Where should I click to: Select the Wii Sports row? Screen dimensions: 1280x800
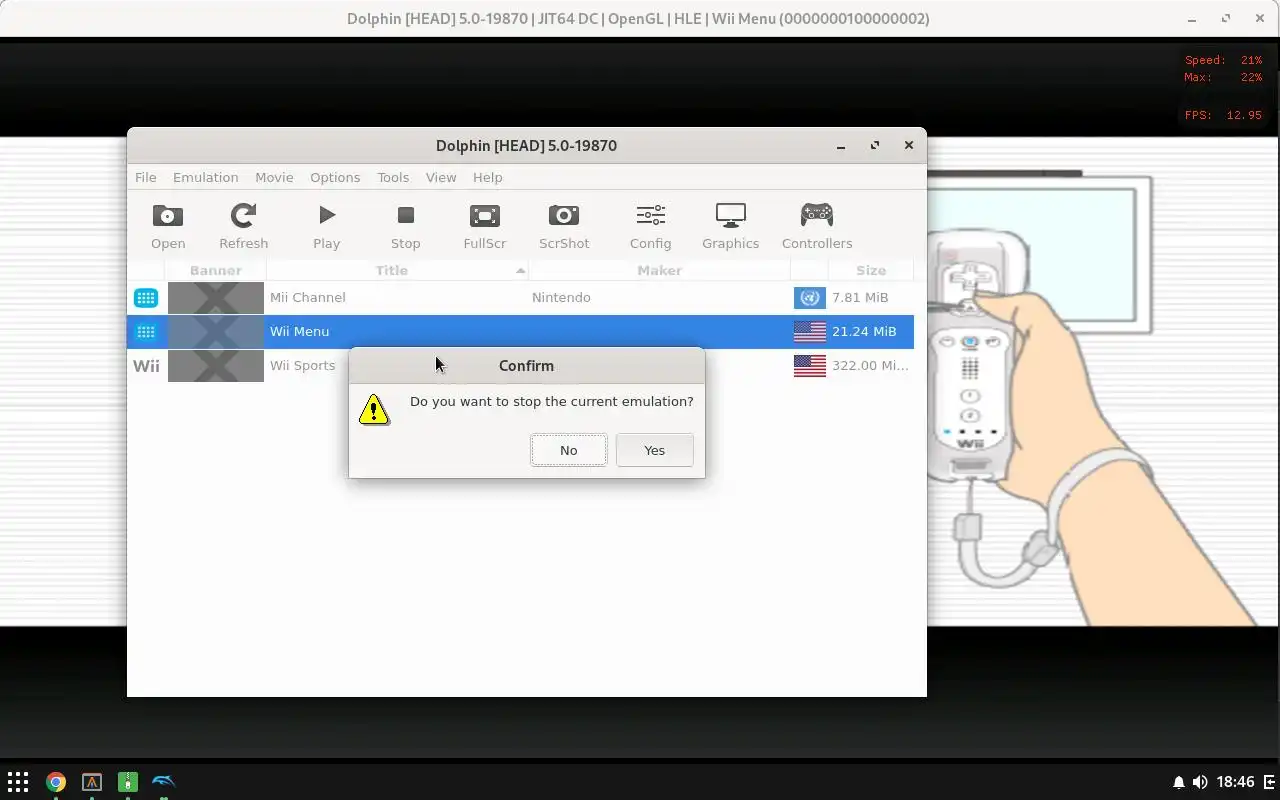pyautogui.click(x=520, y=365)
